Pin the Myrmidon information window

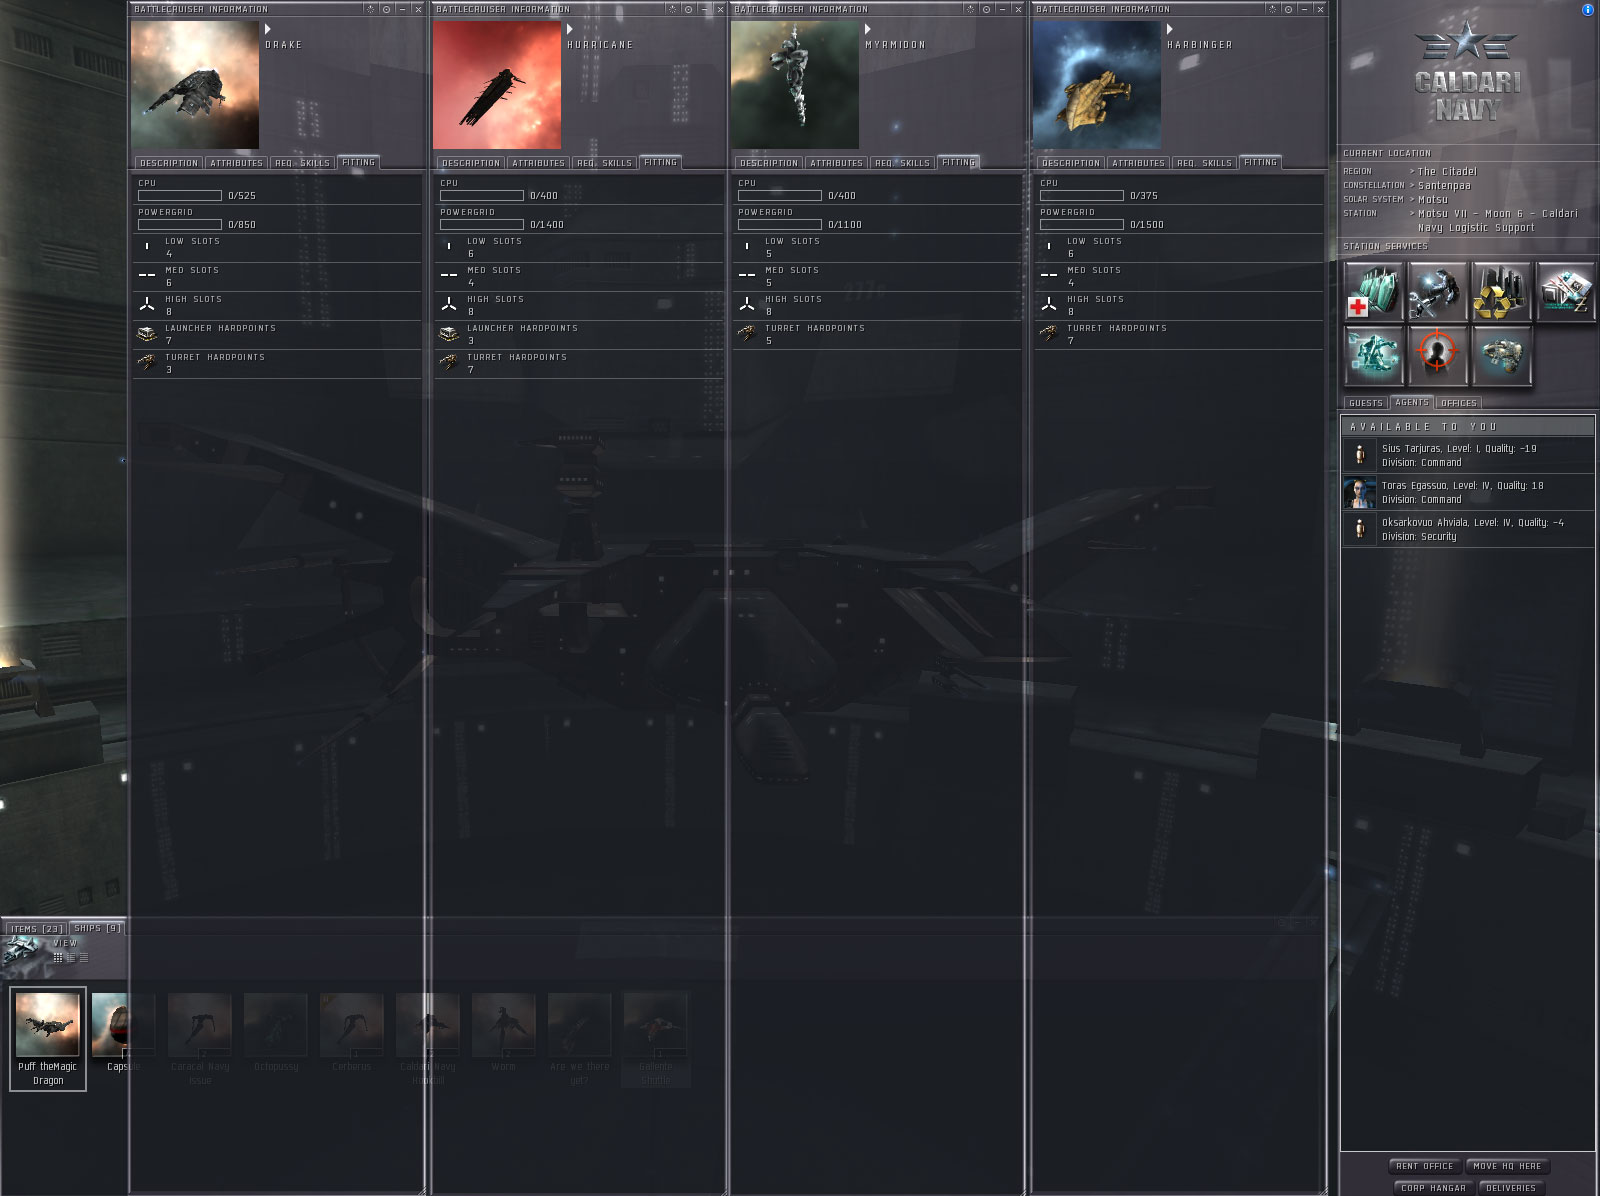tap(970, 9)
